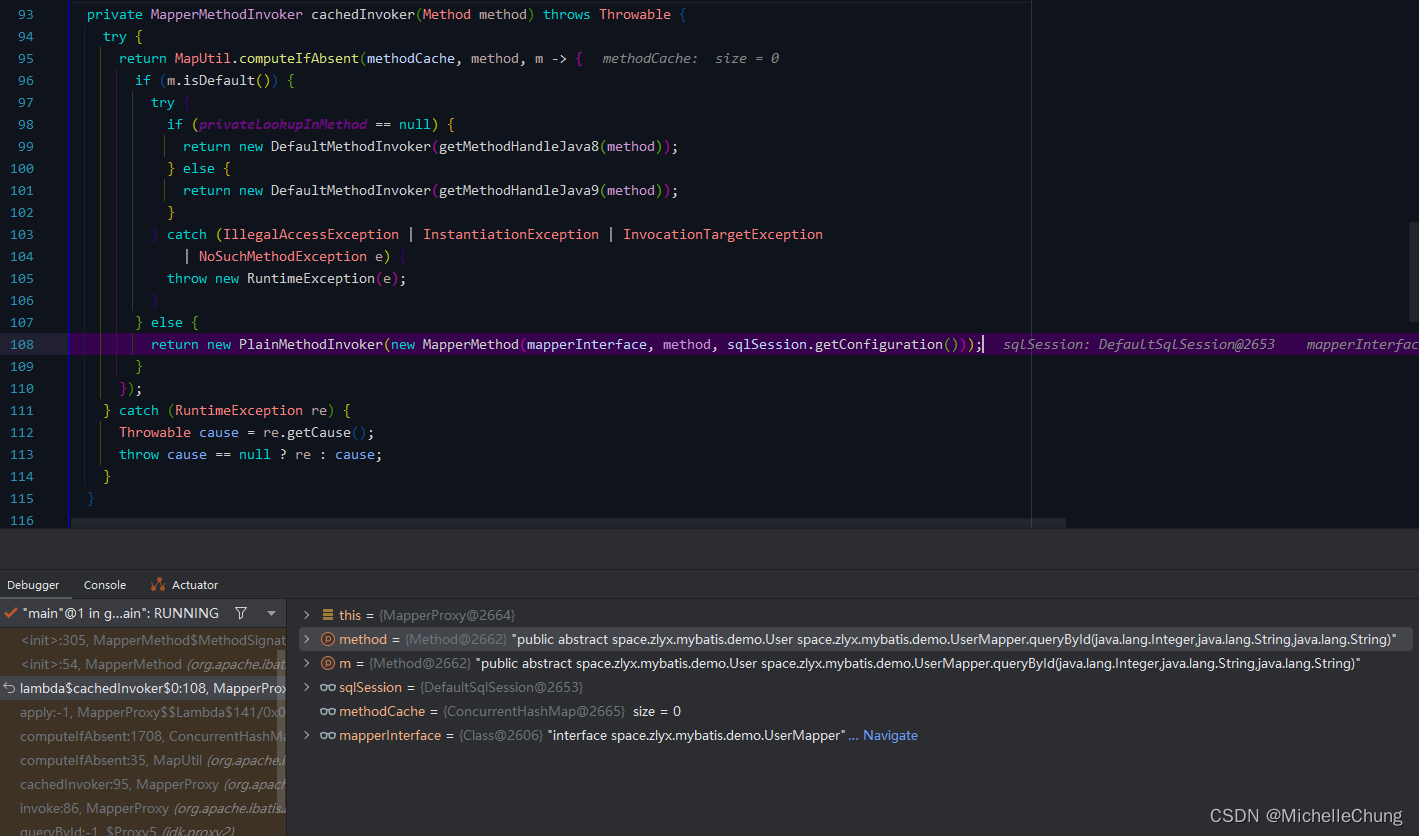Click 'RuntimeException re' on line 111
The height and width of the screenshot is (836, 1419).
point(252,410)
